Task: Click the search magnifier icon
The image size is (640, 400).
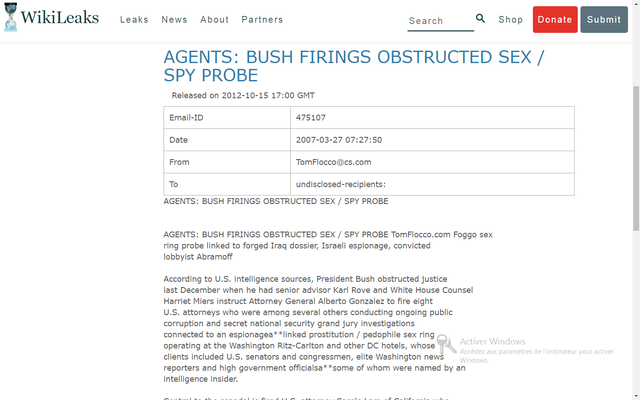Action: 480,18
